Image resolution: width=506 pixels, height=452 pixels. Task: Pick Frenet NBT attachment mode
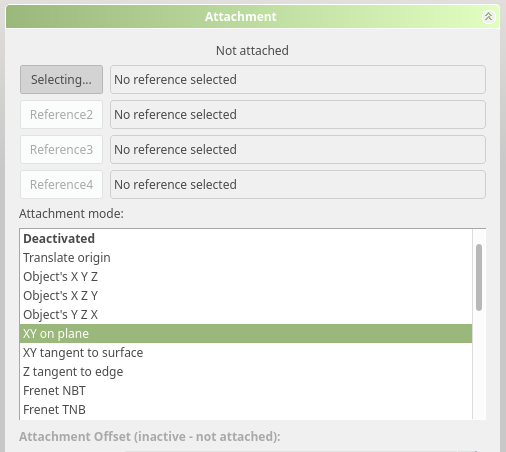coord(246,391)
